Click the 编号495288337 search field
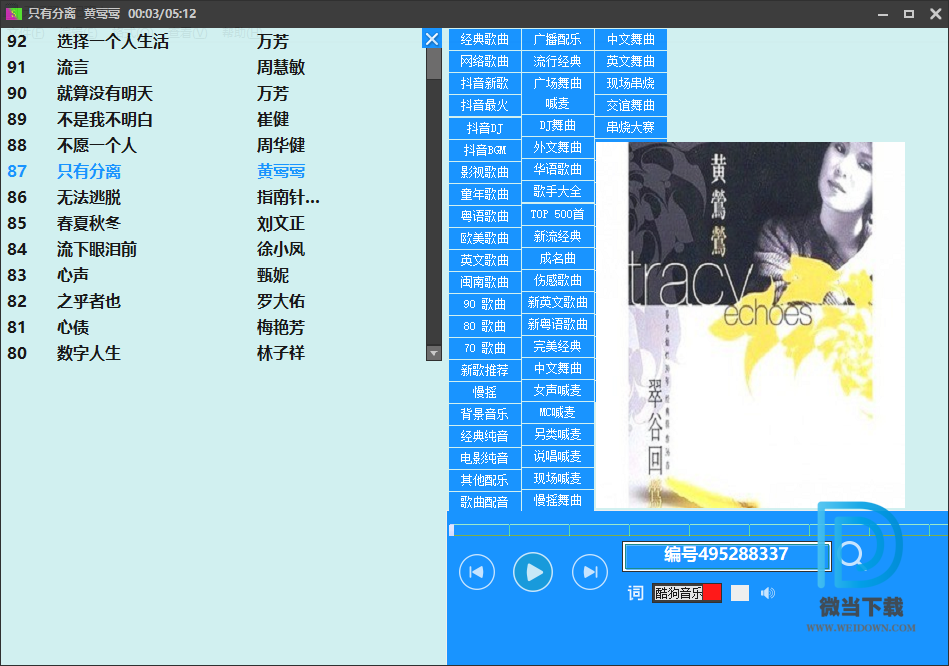 coord(726,555)
